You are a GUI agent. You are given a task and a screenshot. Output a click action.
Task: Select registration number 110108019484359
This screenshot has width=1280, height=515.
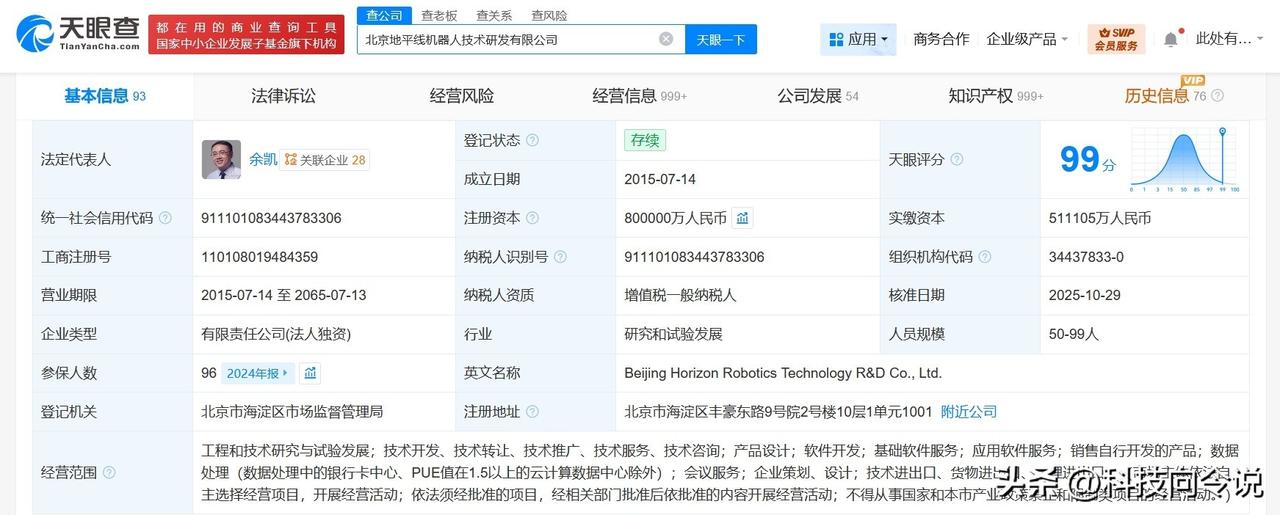(260, 257)
